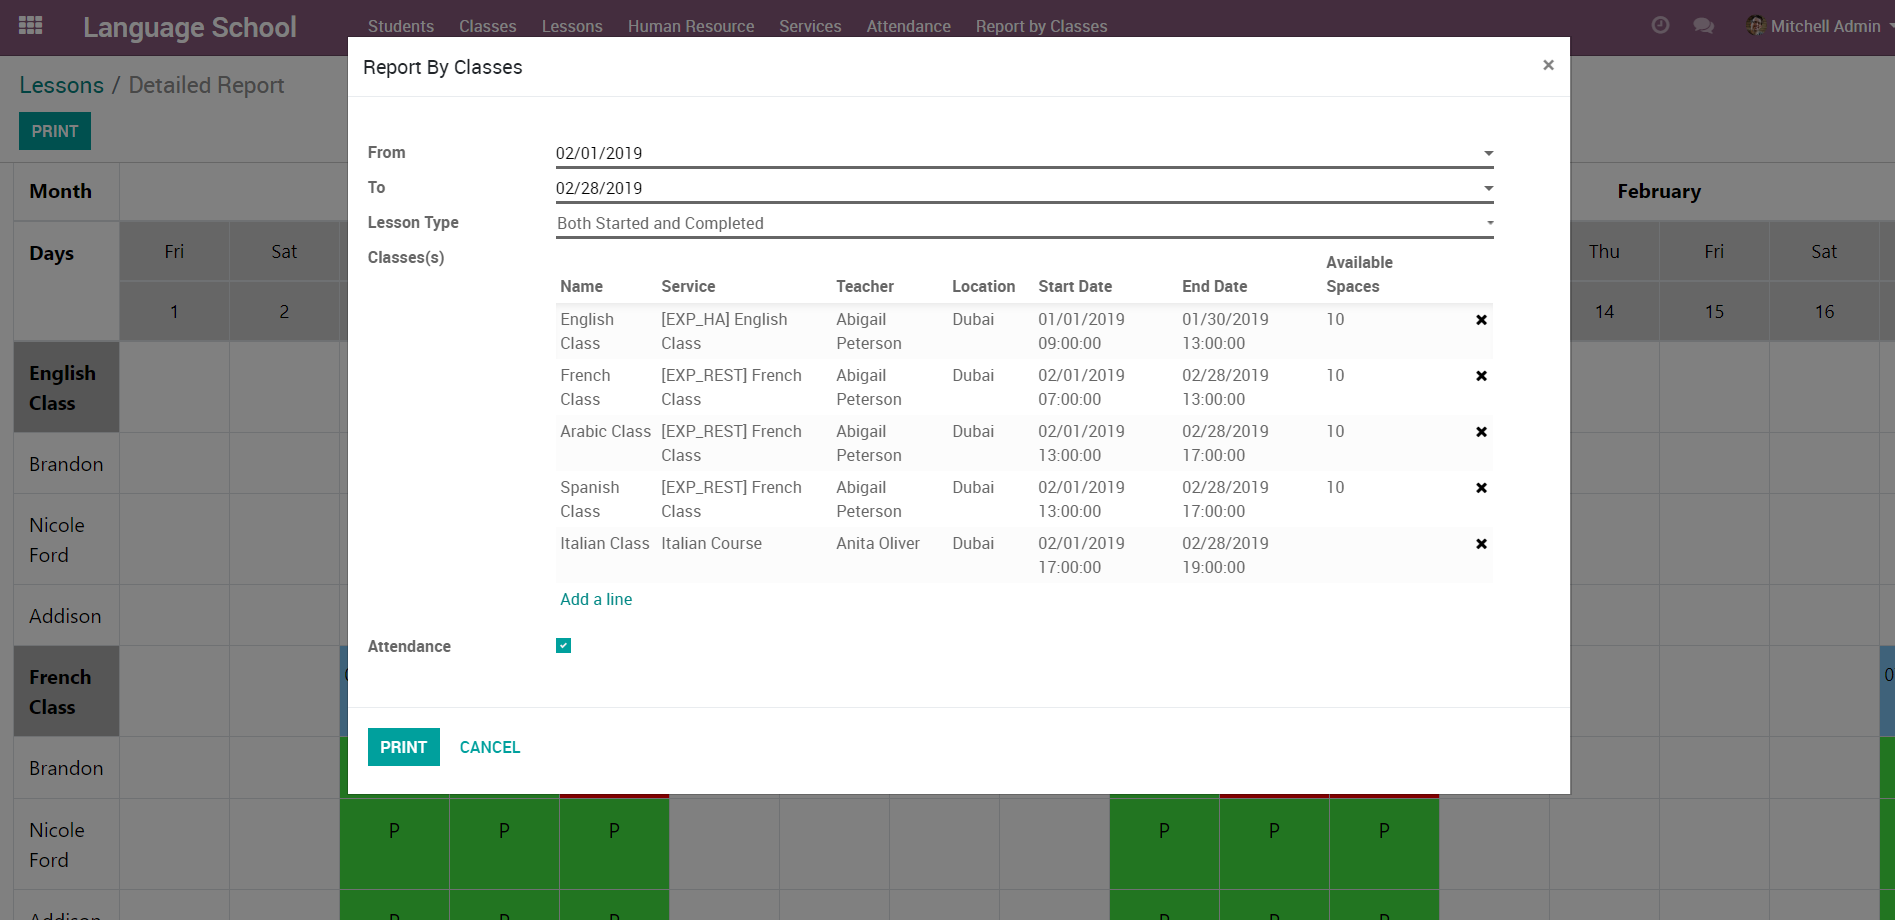
Task: Cancel the report dialog
Action: (489, 747)
